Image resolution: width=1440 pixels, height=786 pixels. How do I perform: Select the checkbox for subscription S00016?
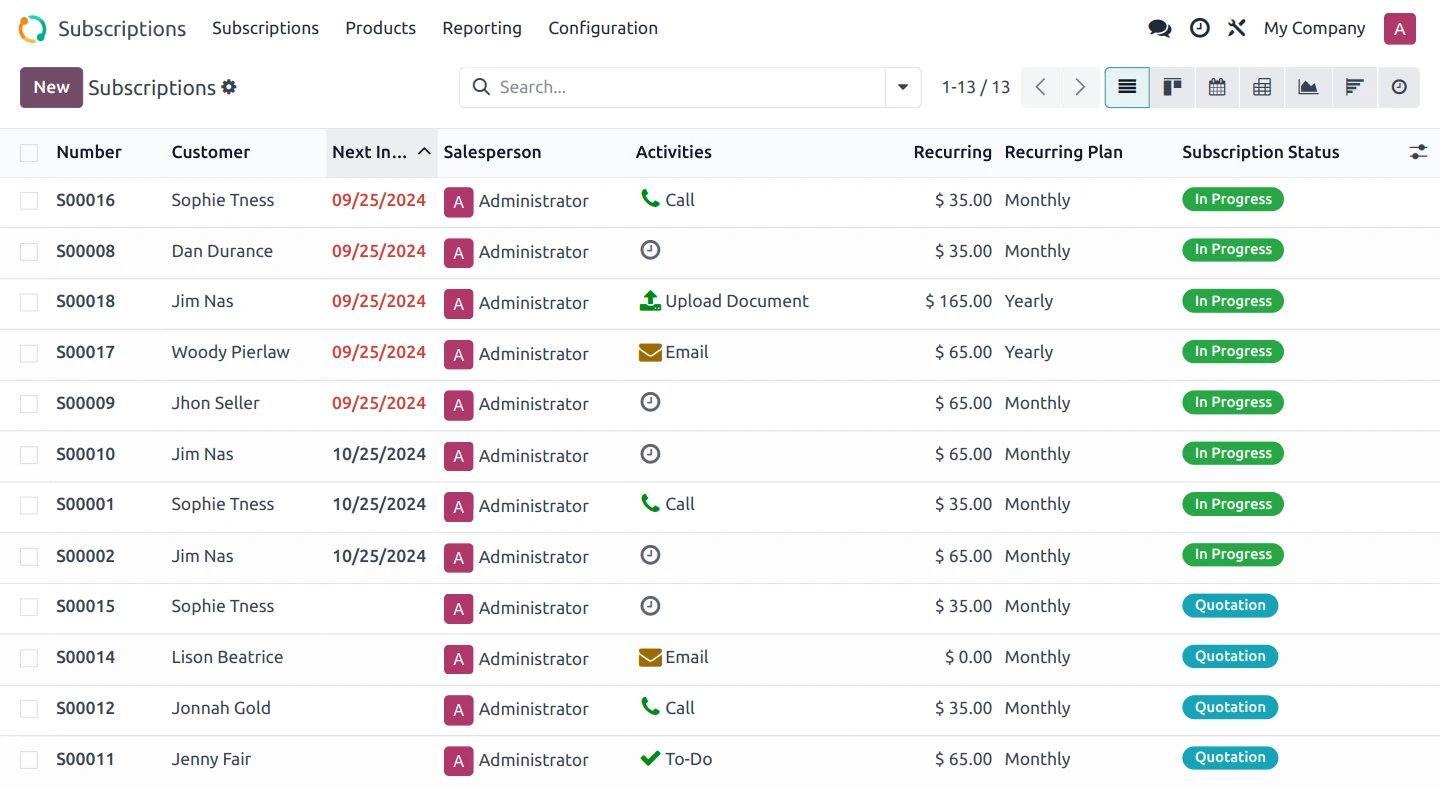pyautogui.click(x=28, y=201)
